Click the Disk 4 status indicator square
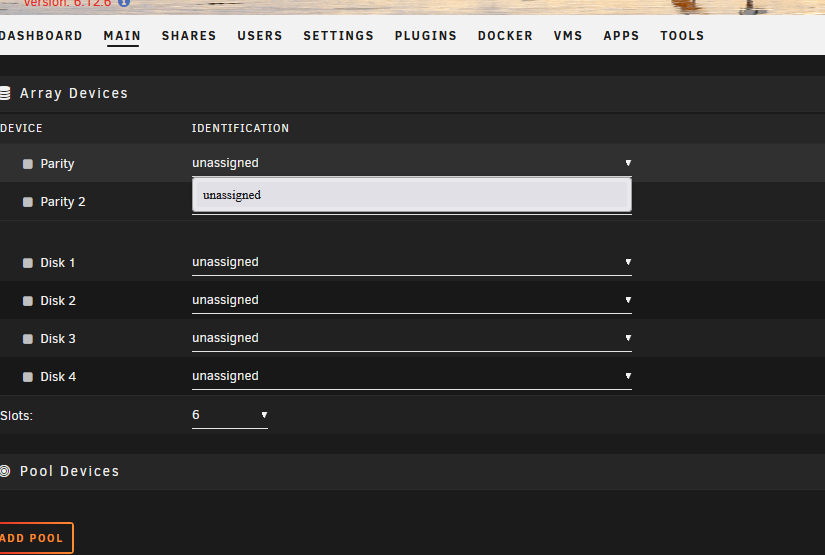 (28, 377)
